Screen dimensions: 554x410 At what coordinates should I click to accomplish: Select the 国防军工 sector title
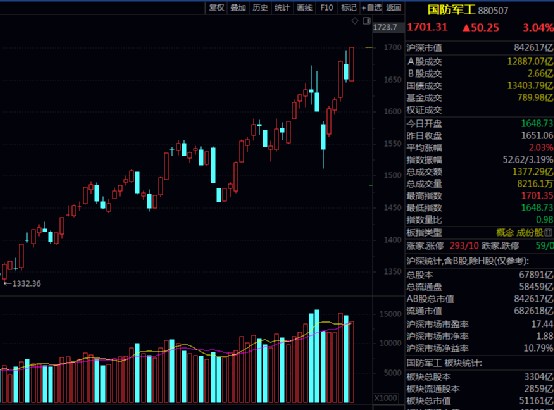pyautogui.click(x=451, y=10)
